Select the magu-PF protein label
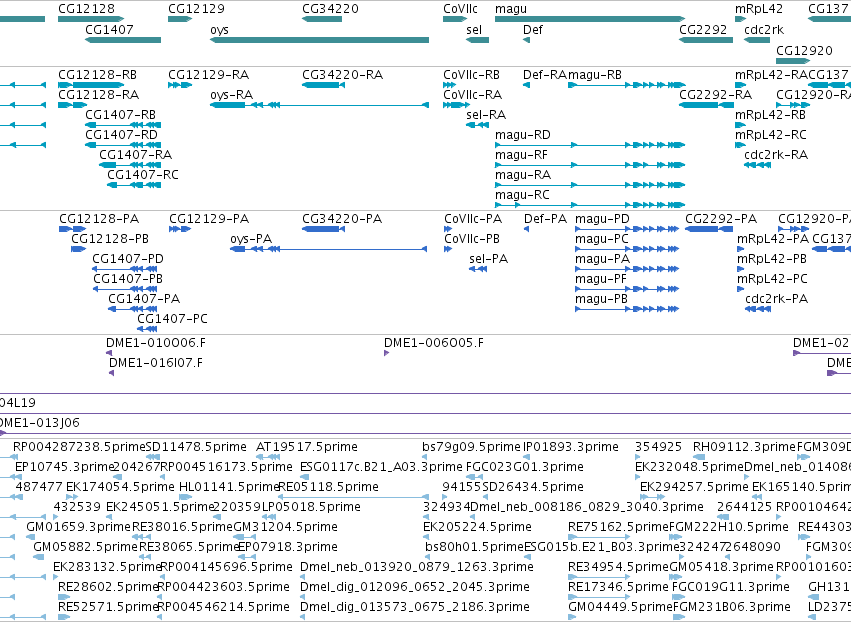 [x=601, y=280]
